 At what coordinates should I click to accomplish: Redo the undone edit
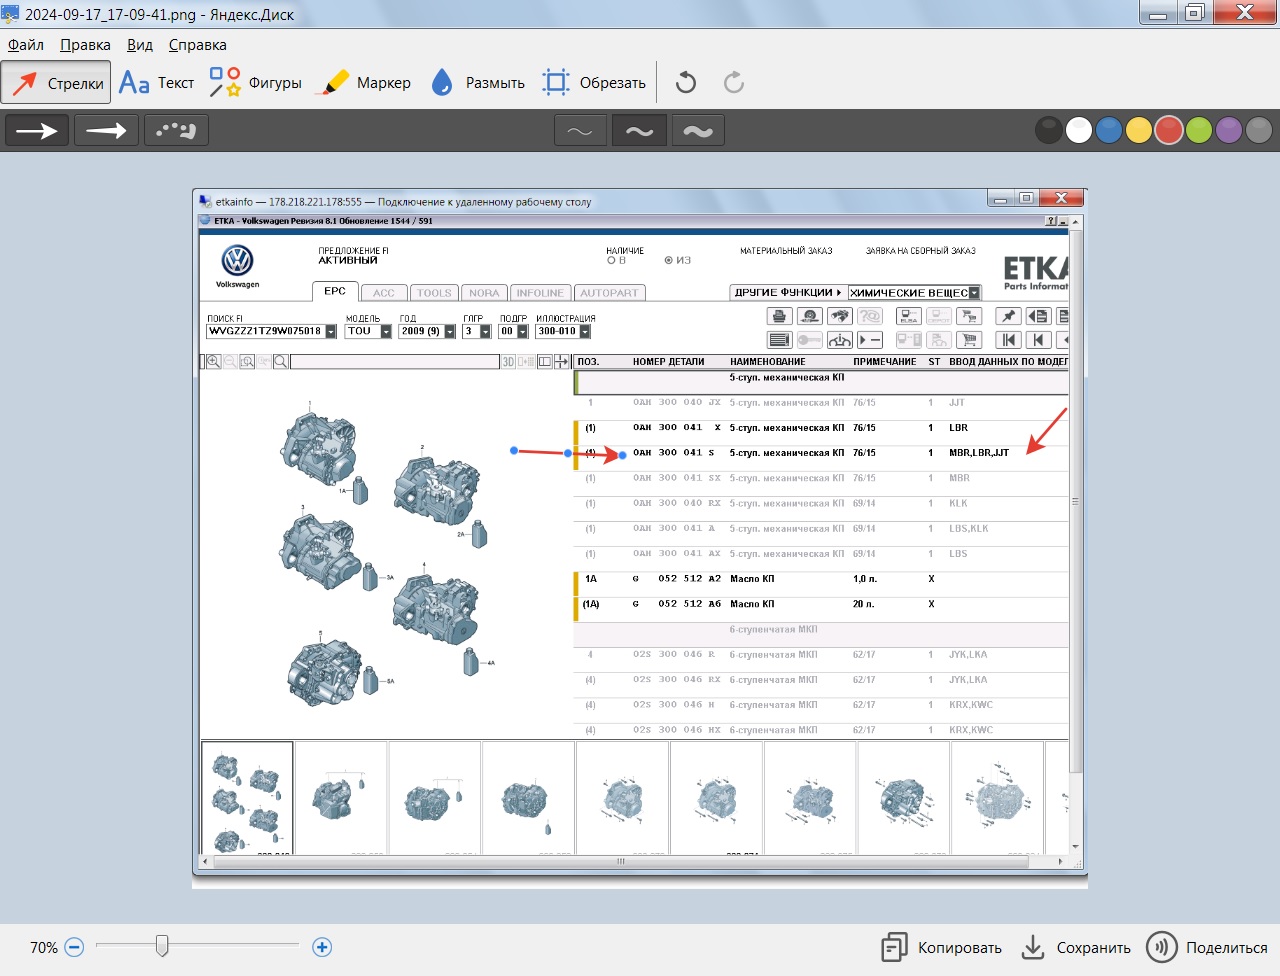click(734, 83)
